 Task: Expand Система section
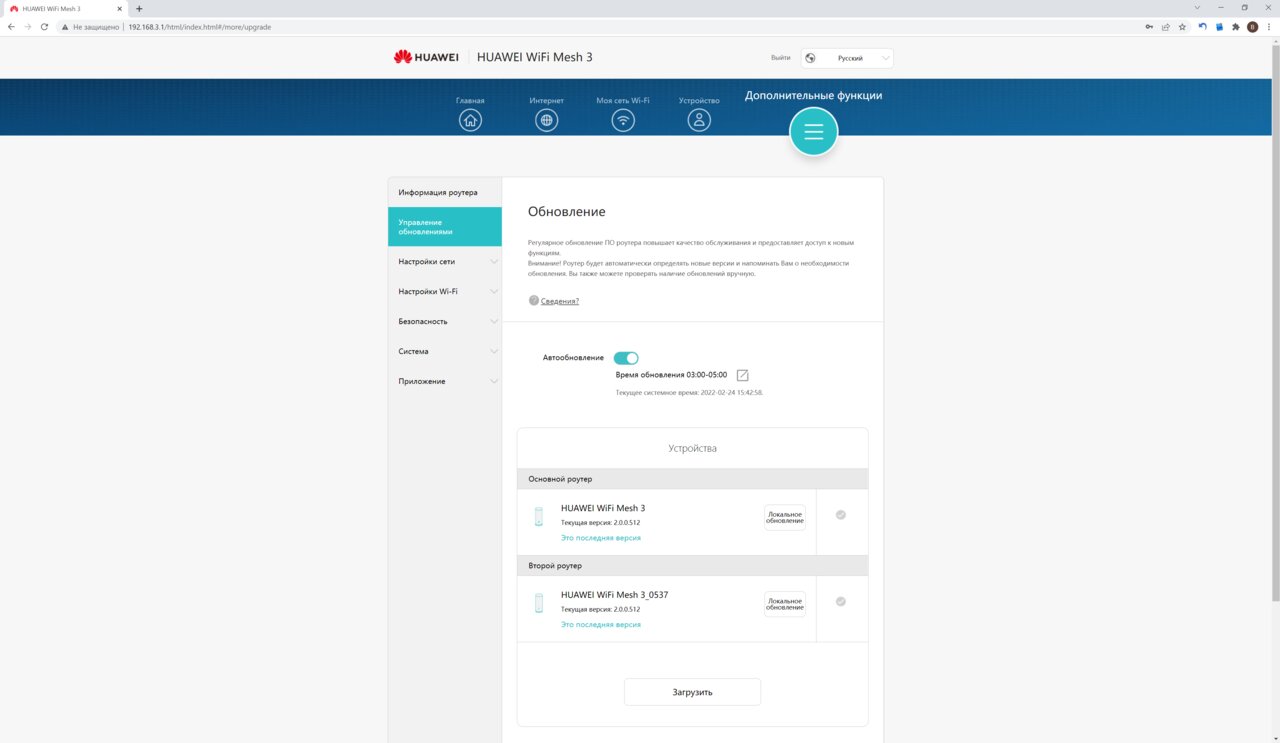coord(445,352)
